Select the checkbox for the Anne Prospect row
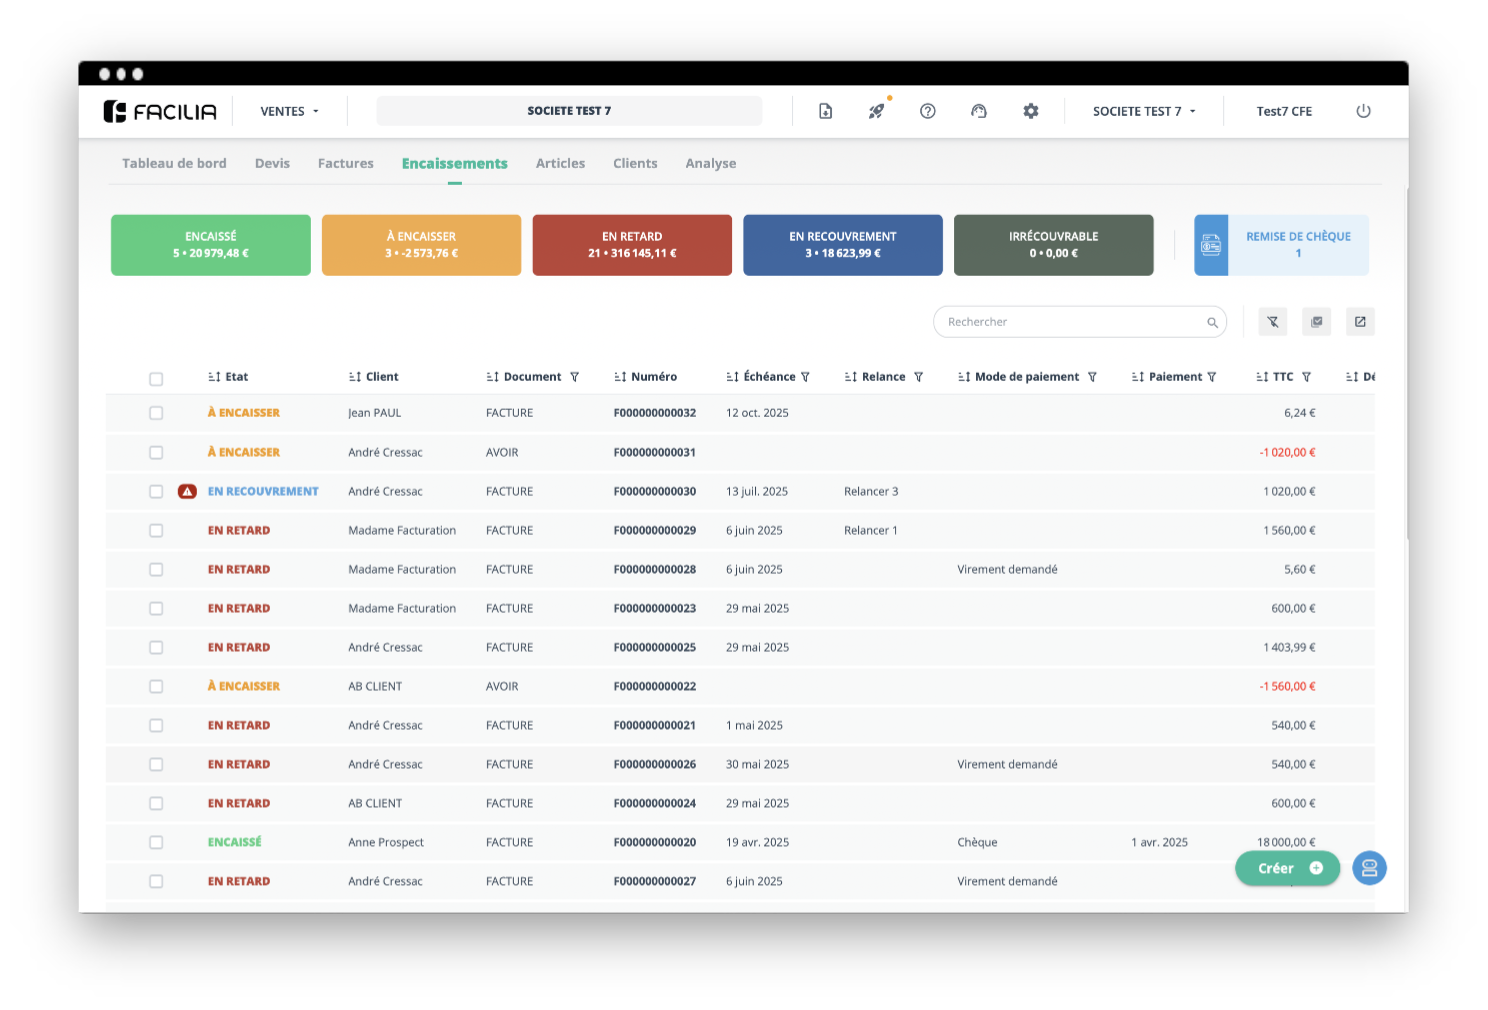The width and height of the screenshot is (1488, 1010). 156,842
